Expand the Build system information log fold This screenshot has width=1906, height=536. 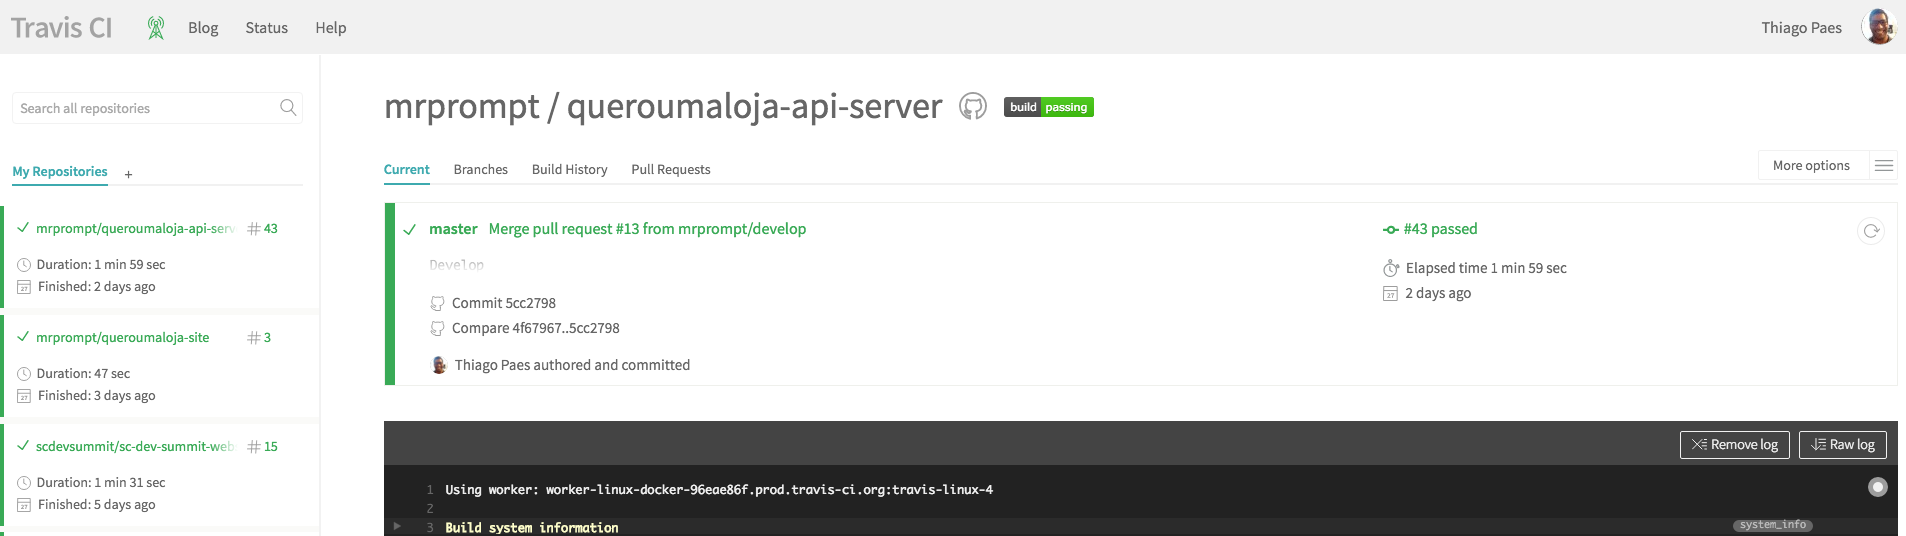(x=397, y=526)
